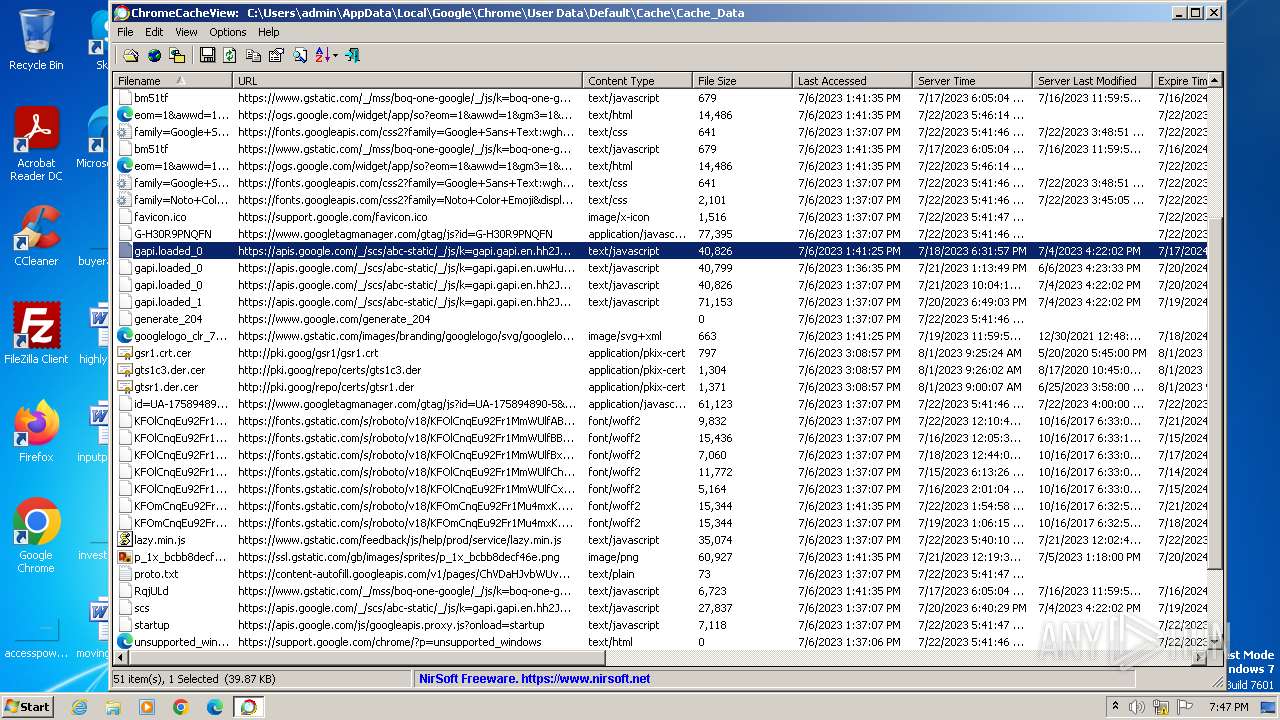Open Microsoft Edge from the taskbar
This screenshot has width=1280, height=720.
(215, 707)
